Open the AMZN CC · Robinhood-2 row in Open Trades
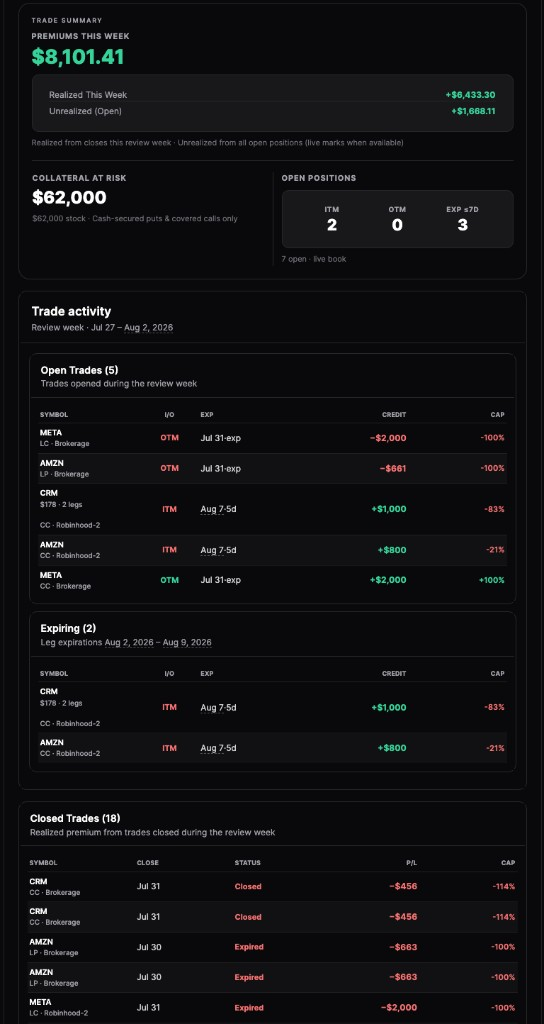The image size is (544, 1024). (x=272, y=550)
